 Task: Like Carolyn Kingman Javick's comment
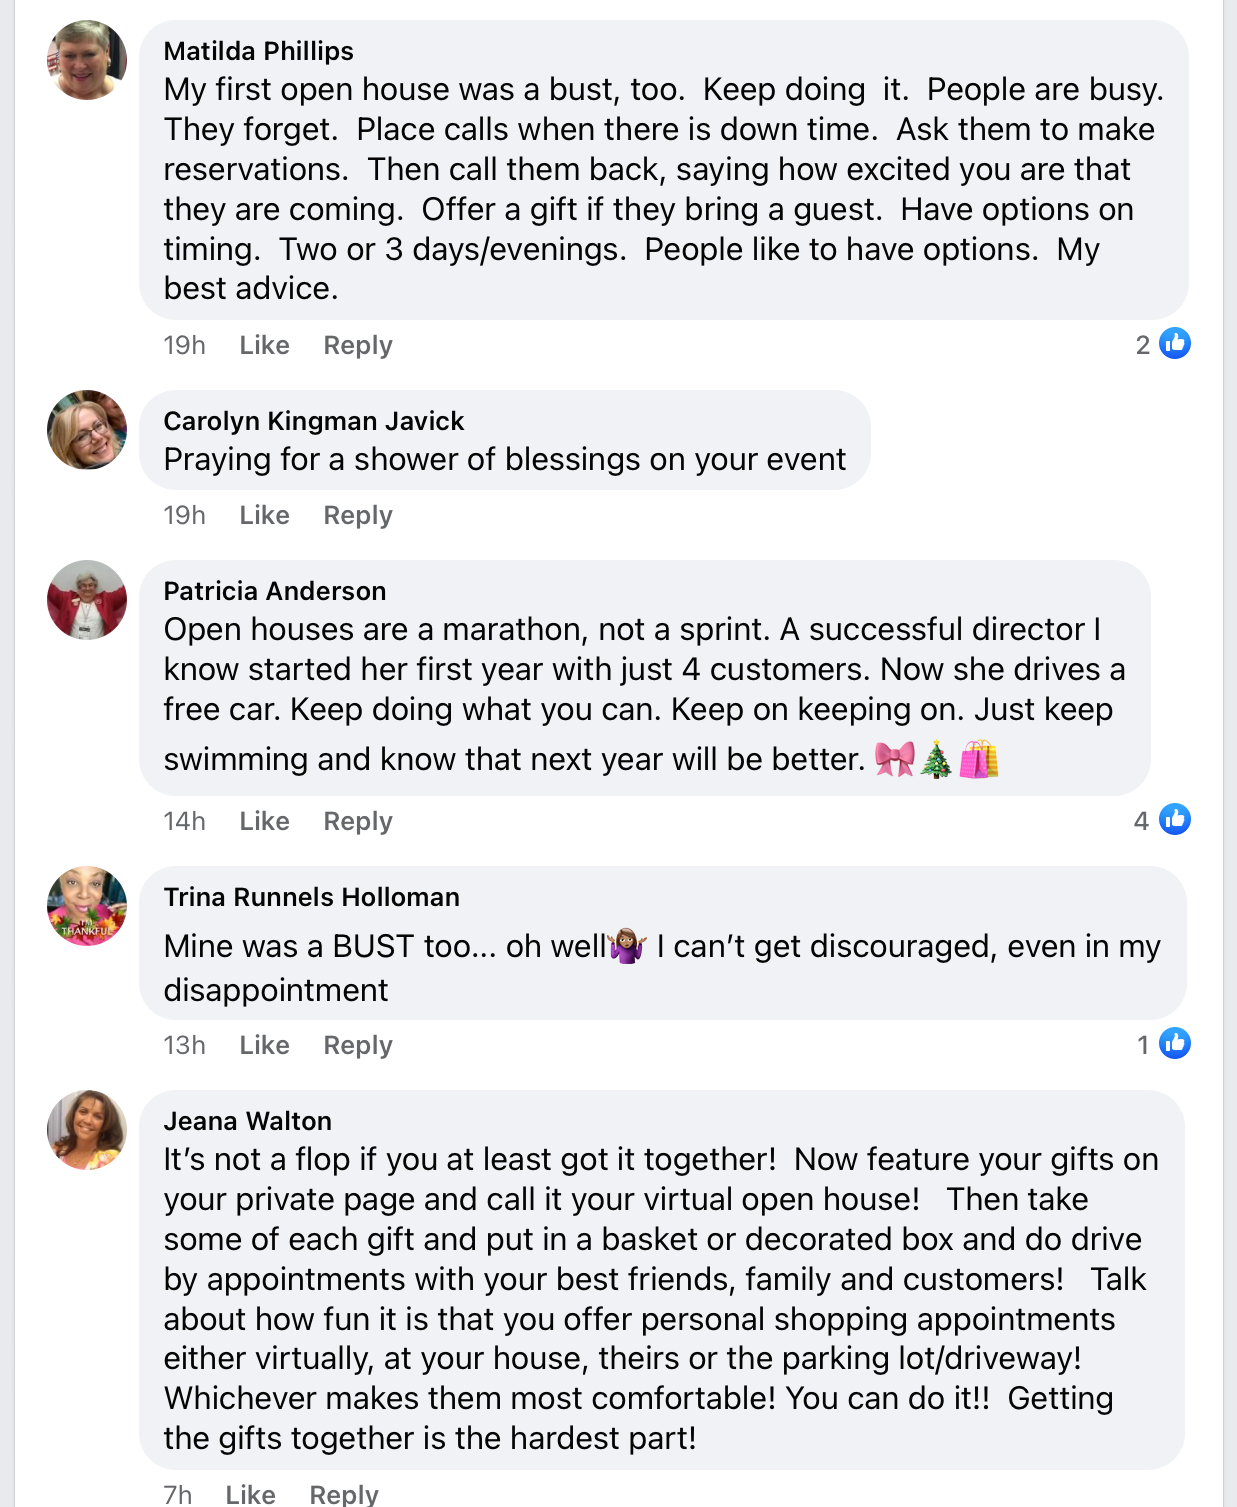coord(264,515)
